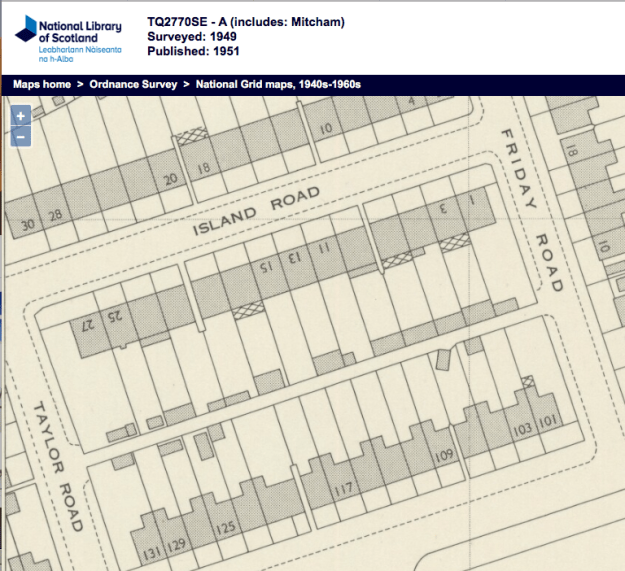
Task: Click house number 15 on Island Road
Action: click(x=267, y=267)
